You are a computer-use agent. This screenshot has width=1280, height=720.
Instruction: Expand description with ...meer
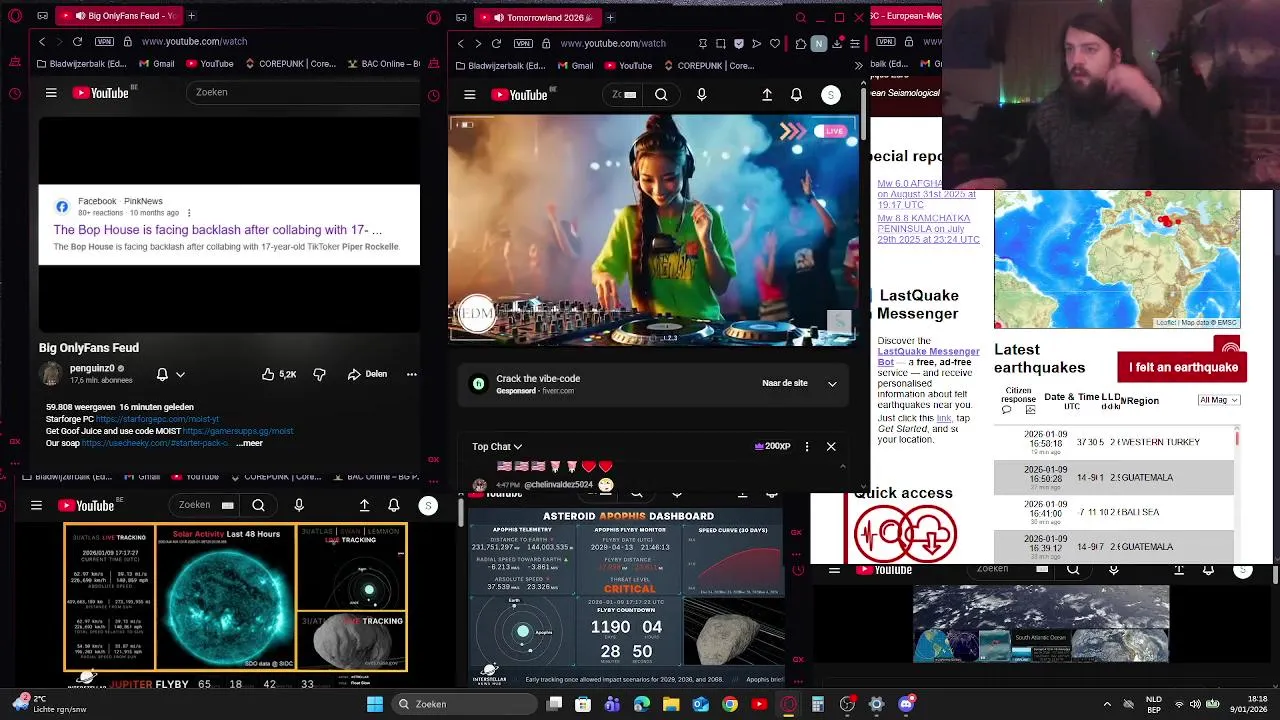[x=249, y=443]
